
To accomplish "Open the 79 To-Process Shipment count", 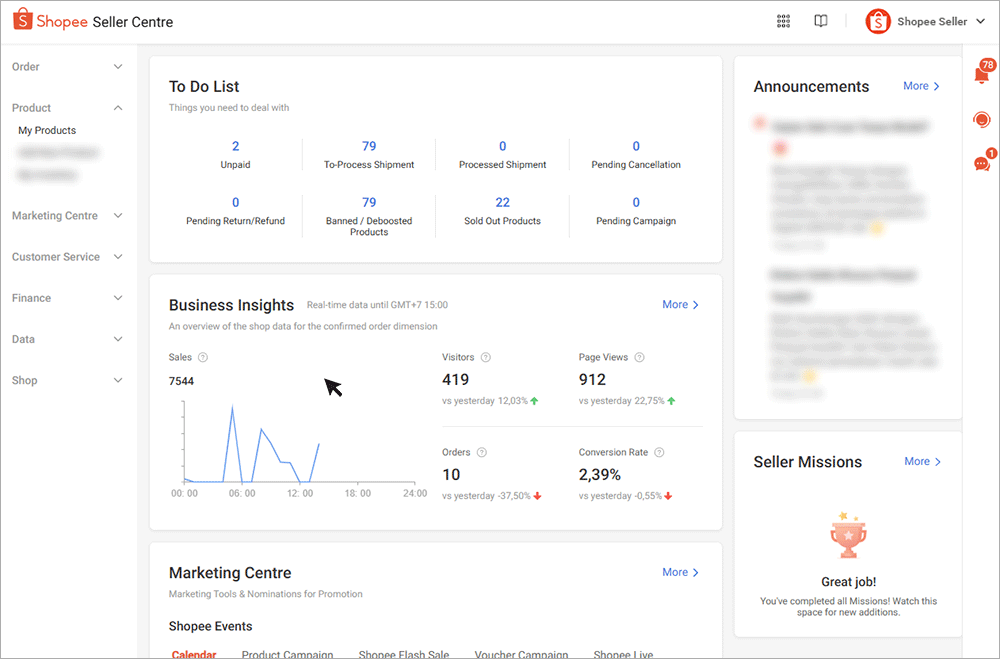I will [x=369, y=147].
